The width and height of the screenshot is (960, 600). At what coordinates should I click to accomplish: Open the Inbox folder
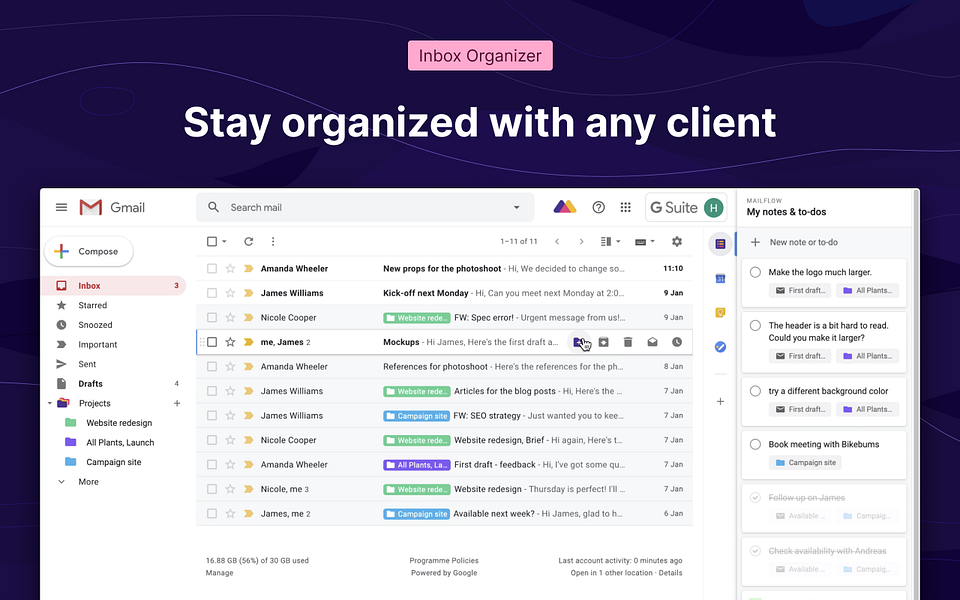click(x=114, y=286)
